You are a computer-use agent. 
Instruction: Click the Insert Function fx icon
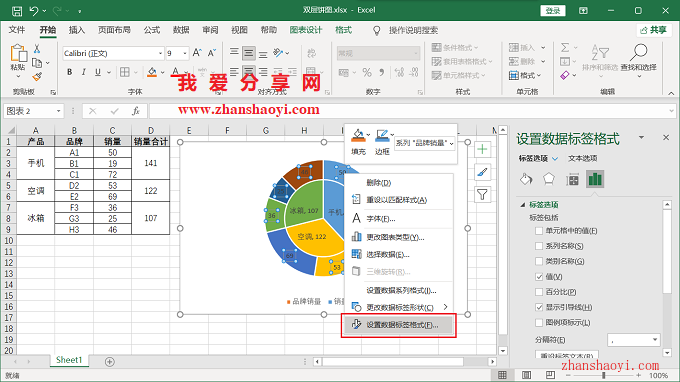136,111
